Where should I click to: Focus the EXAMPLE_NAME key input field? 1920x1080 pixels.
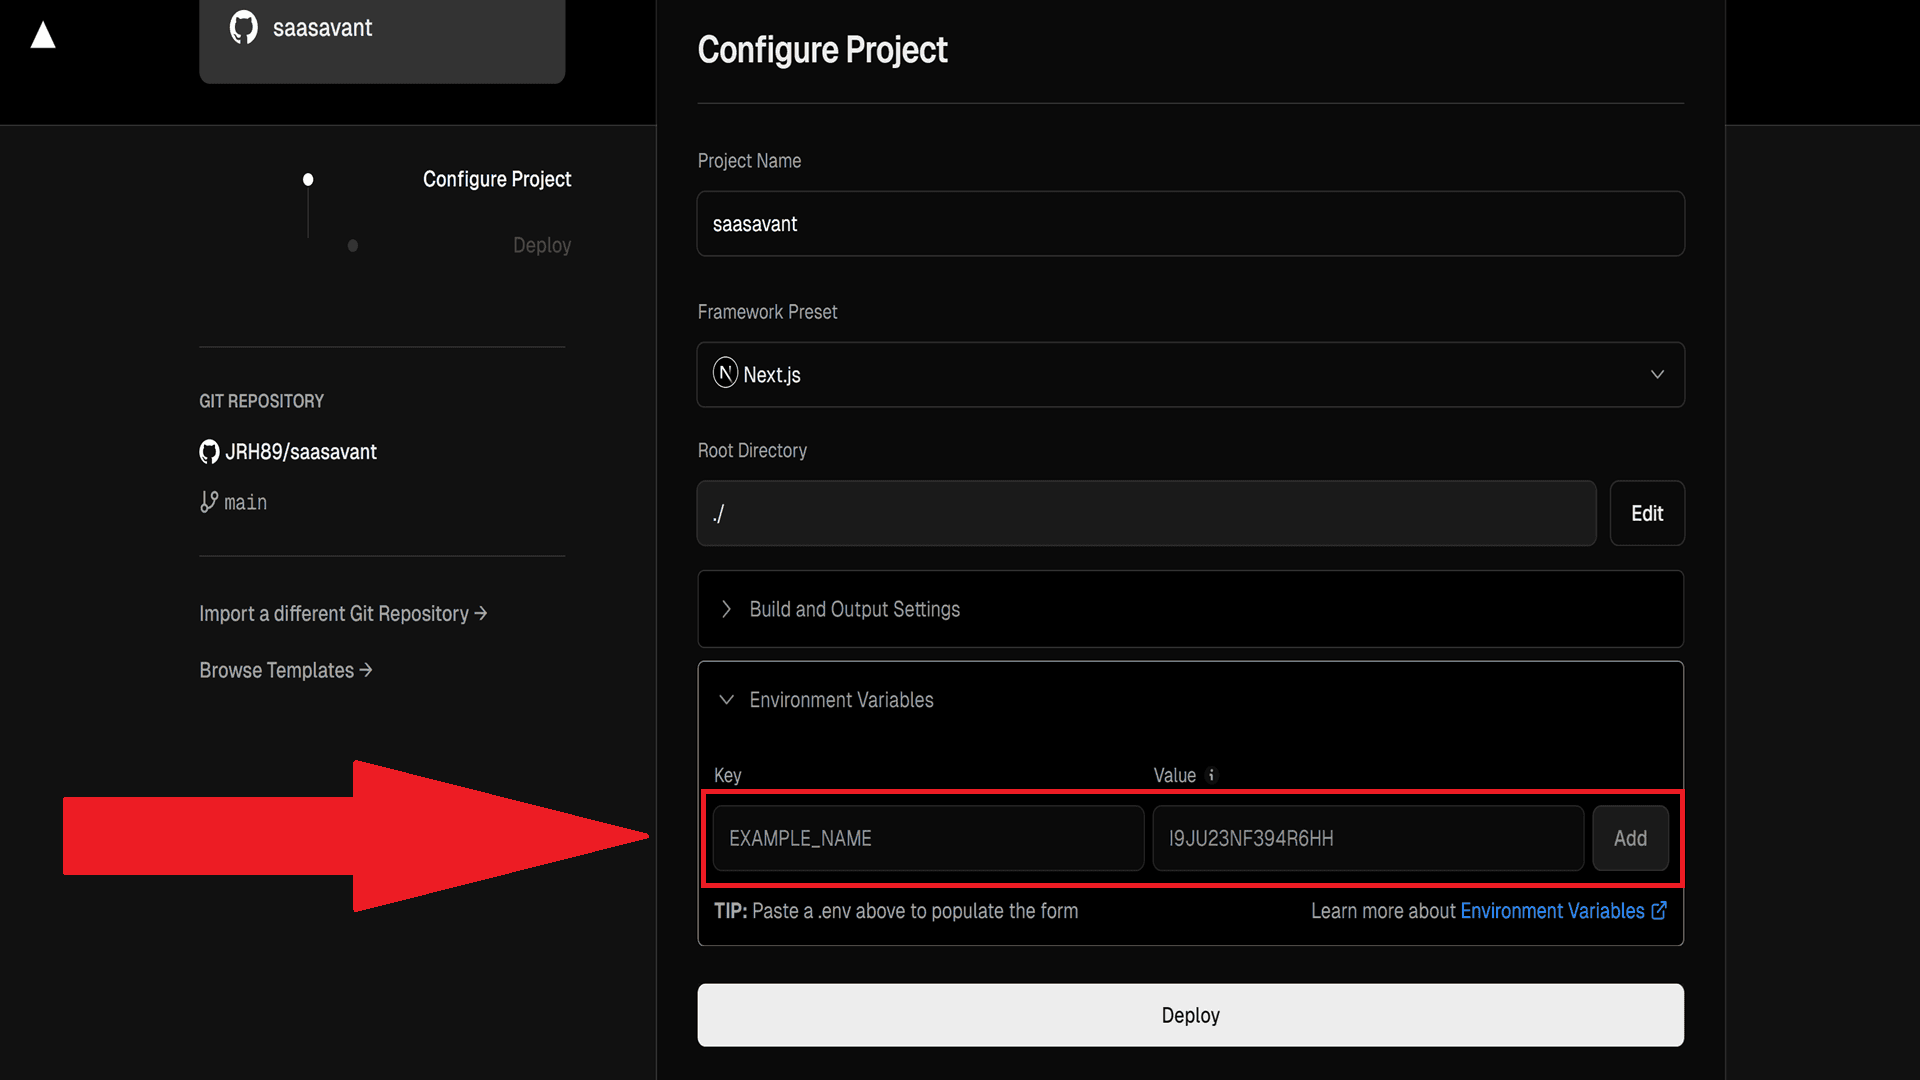point(928,838)
